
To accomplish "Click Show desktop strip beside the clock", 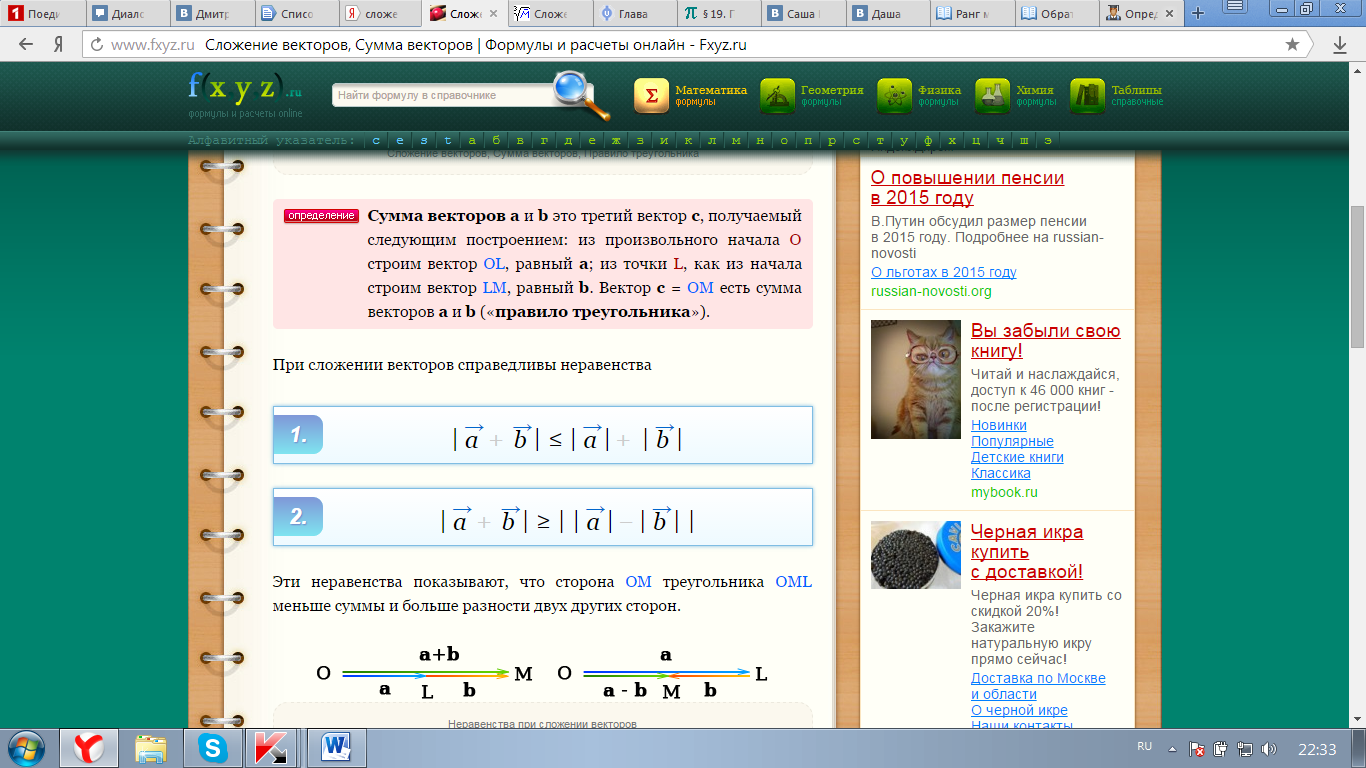I will point(1358,748).
